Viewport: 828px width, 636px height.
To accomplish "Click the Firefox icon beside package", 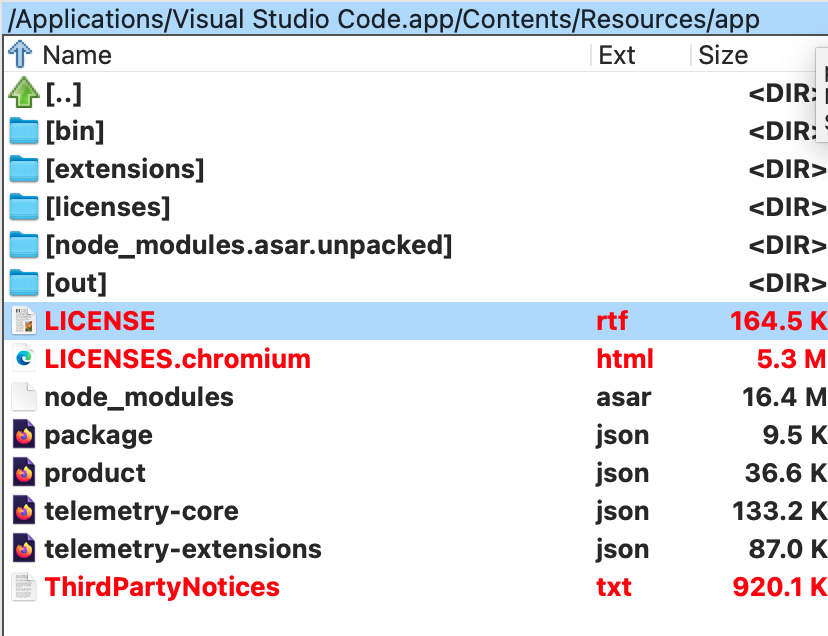I will click(x=23, y=435).
